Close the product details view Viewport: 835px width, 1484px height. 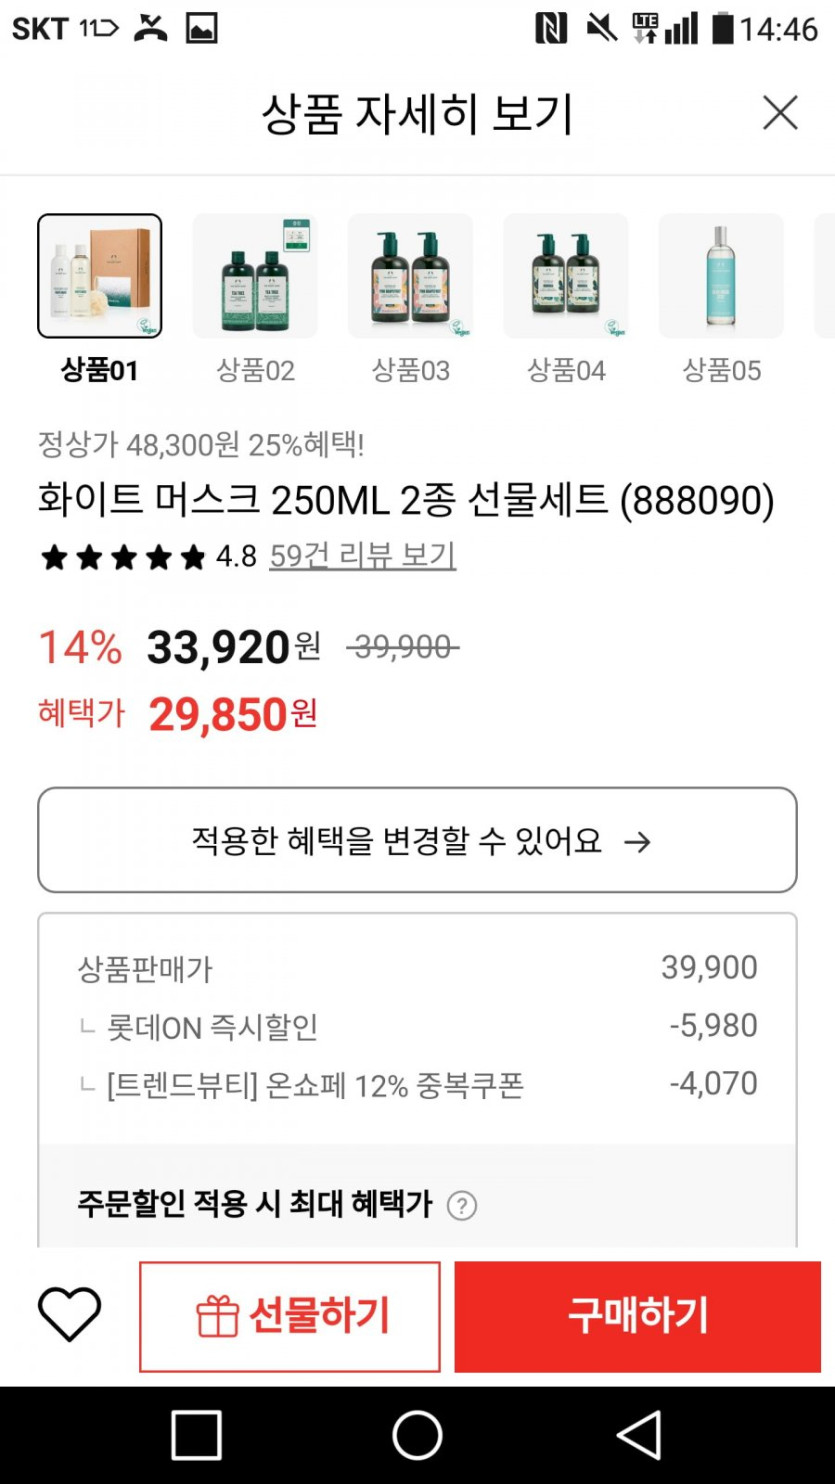click(780, 113)
